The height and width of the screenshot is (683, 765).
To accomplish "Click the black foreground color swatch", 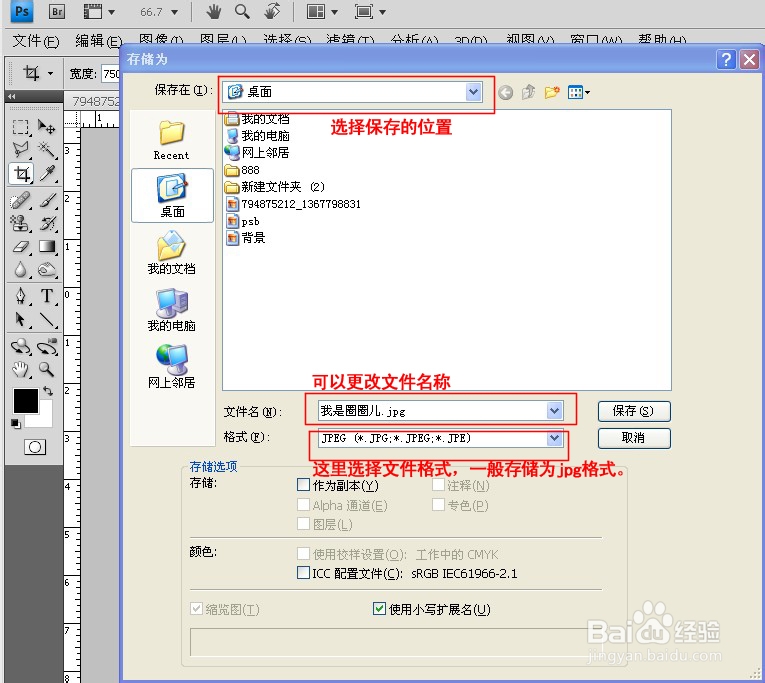I will pos(25,401).
